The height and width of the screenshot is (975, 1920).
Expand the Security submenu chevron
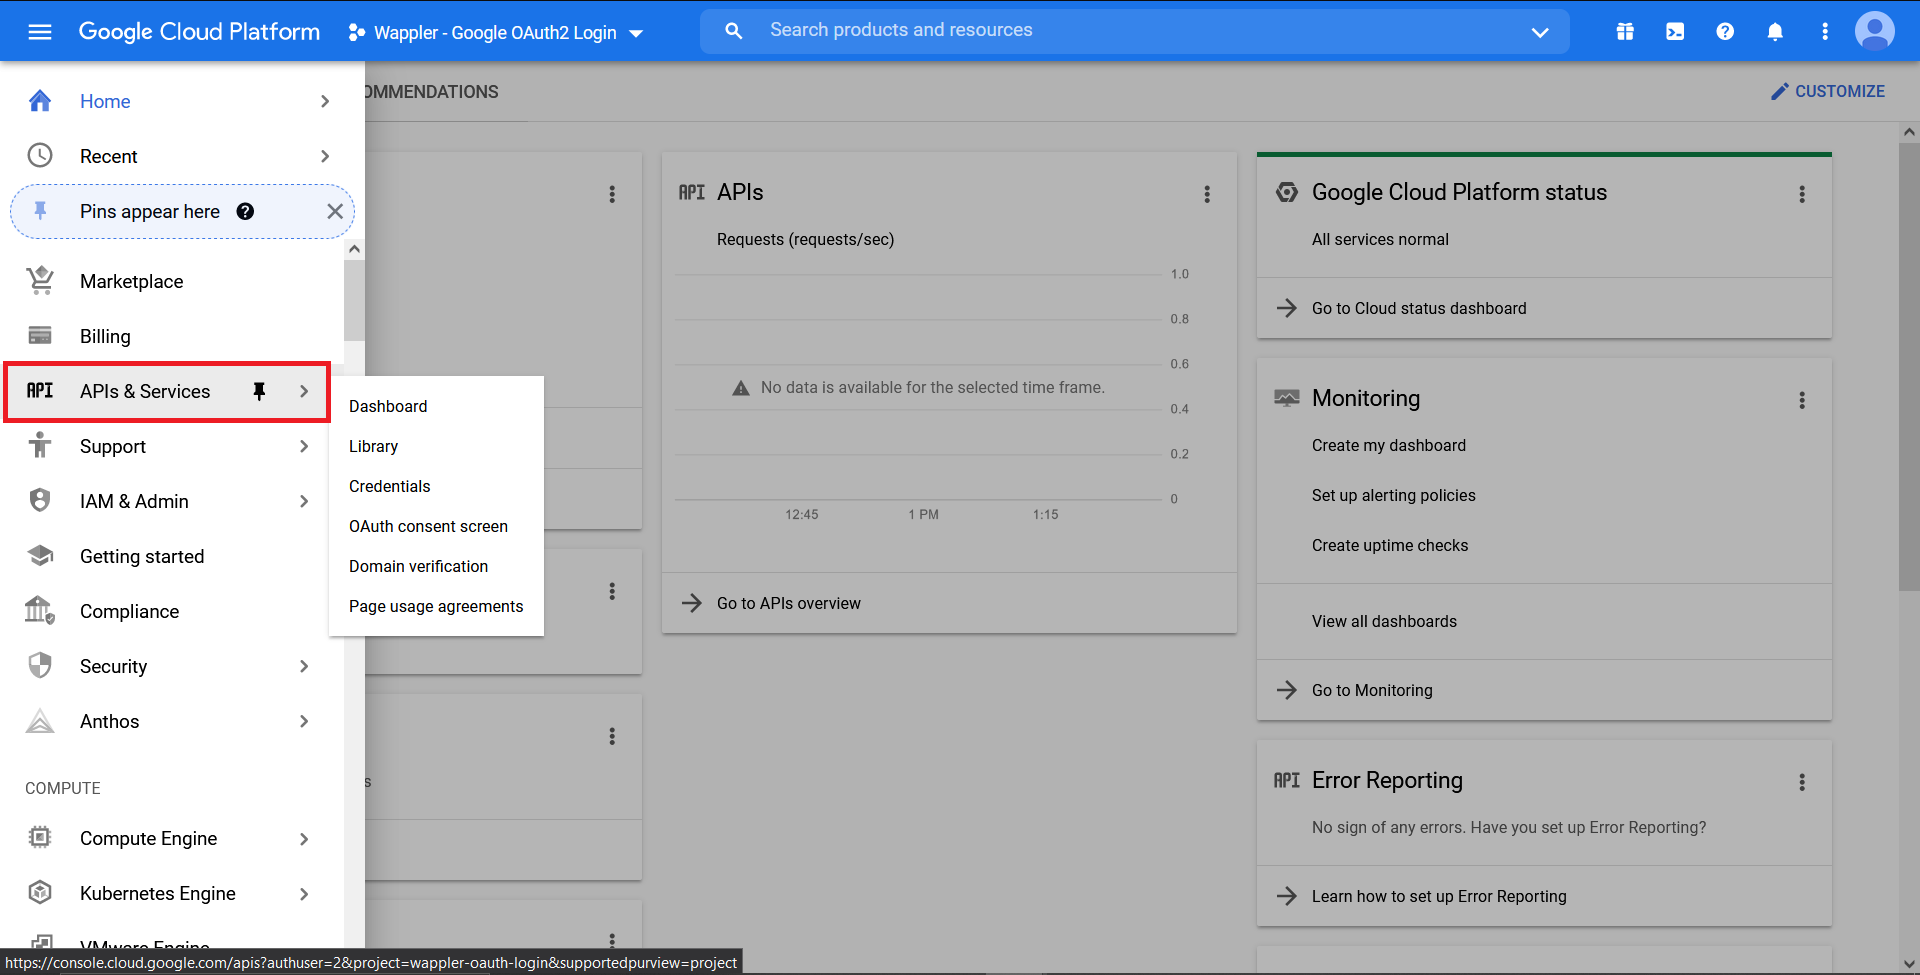304,666
